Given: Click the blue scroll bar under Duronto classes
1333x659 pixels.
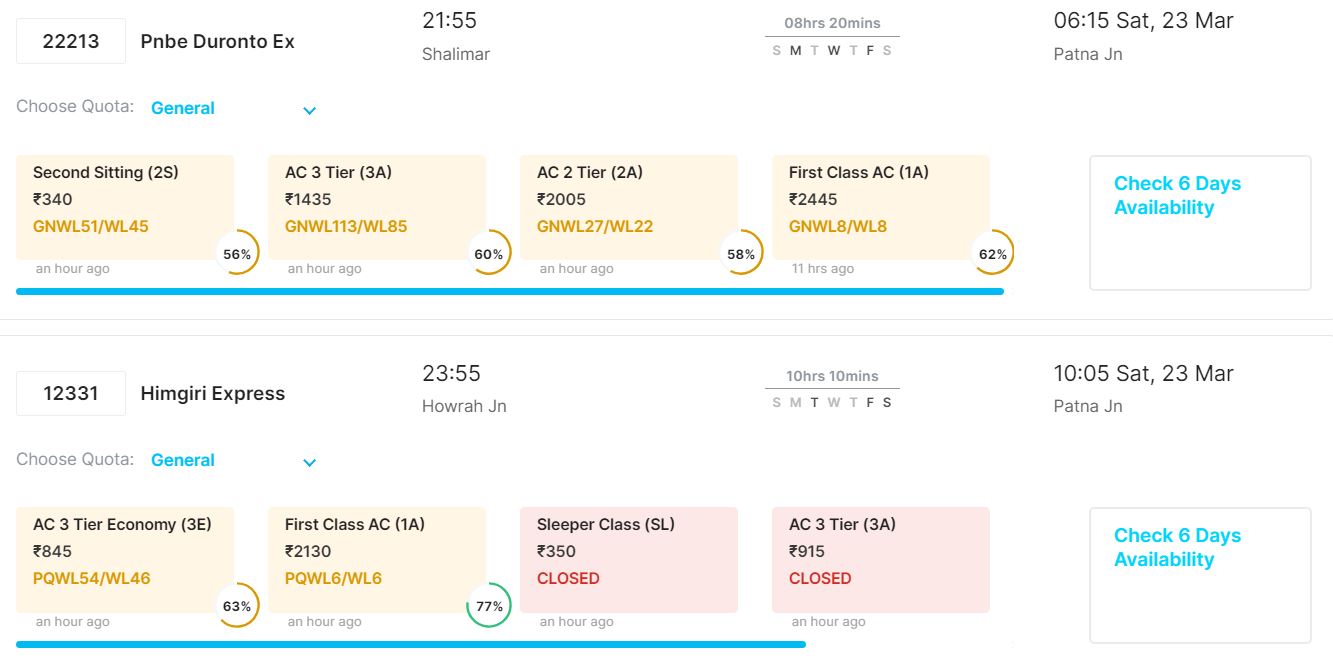Looking at the screenshot, I should click(510, 292).
